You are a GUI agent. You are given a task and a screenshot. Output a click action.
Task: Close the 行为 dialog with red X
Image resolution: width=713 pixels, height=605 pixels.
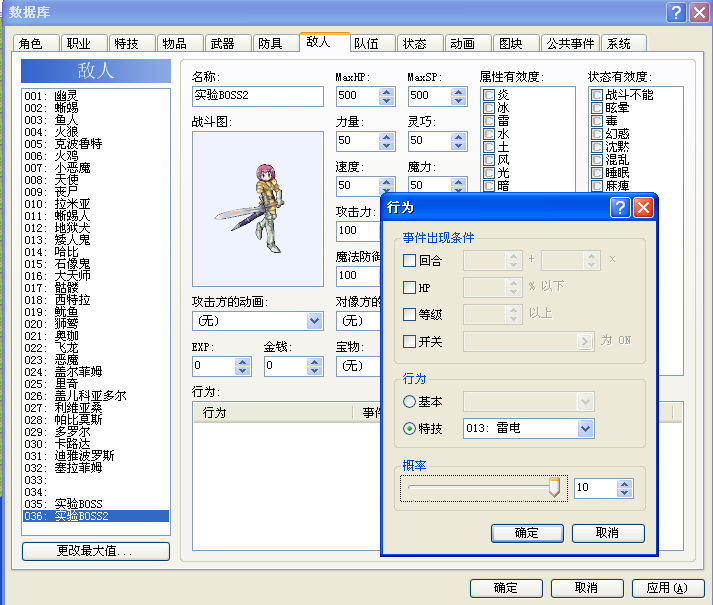[x=643, y=208]
